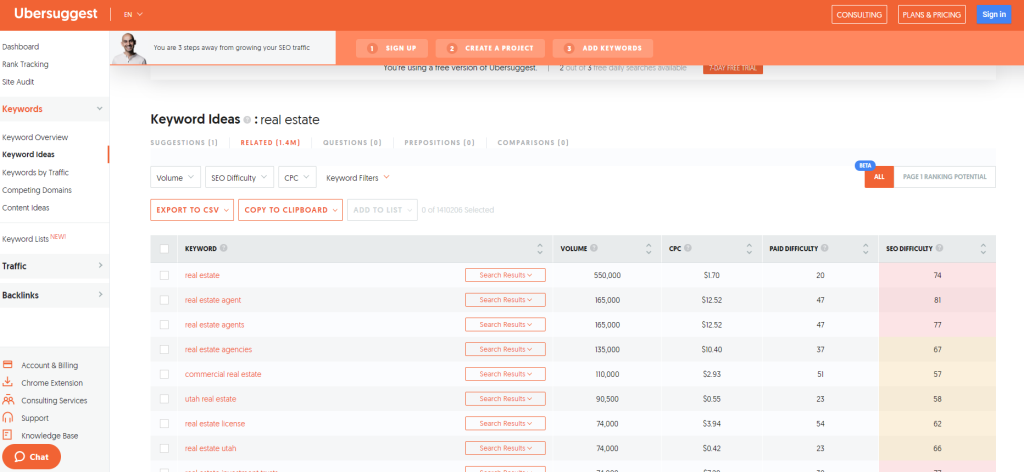
Task: Click the Chrome Extension download icon
Action: [x=8, y=383]
